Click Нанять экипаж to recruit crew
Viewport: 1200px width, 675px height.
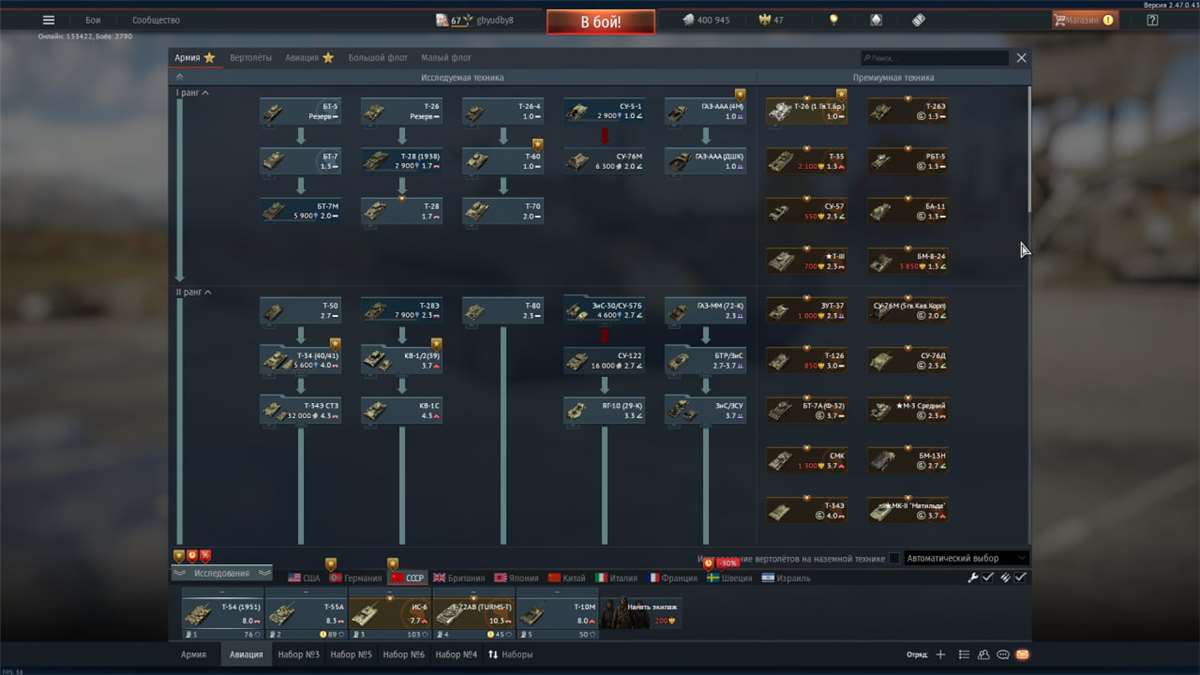pos(640,614)
